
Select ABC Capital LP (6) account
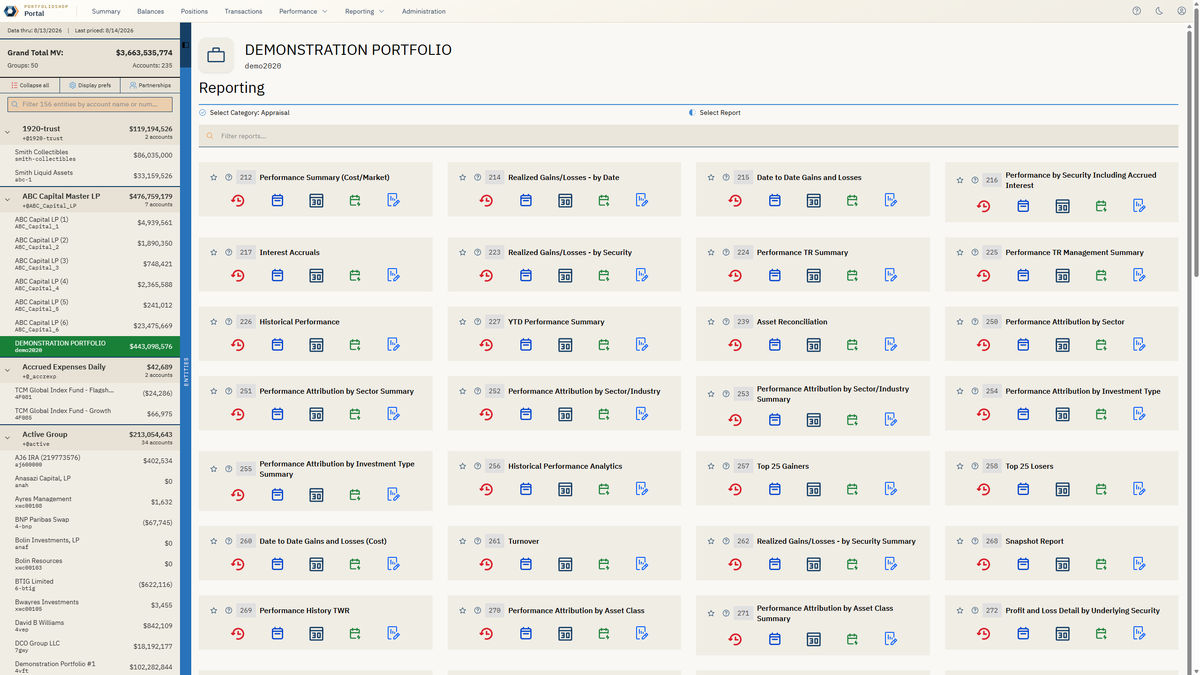90,326
